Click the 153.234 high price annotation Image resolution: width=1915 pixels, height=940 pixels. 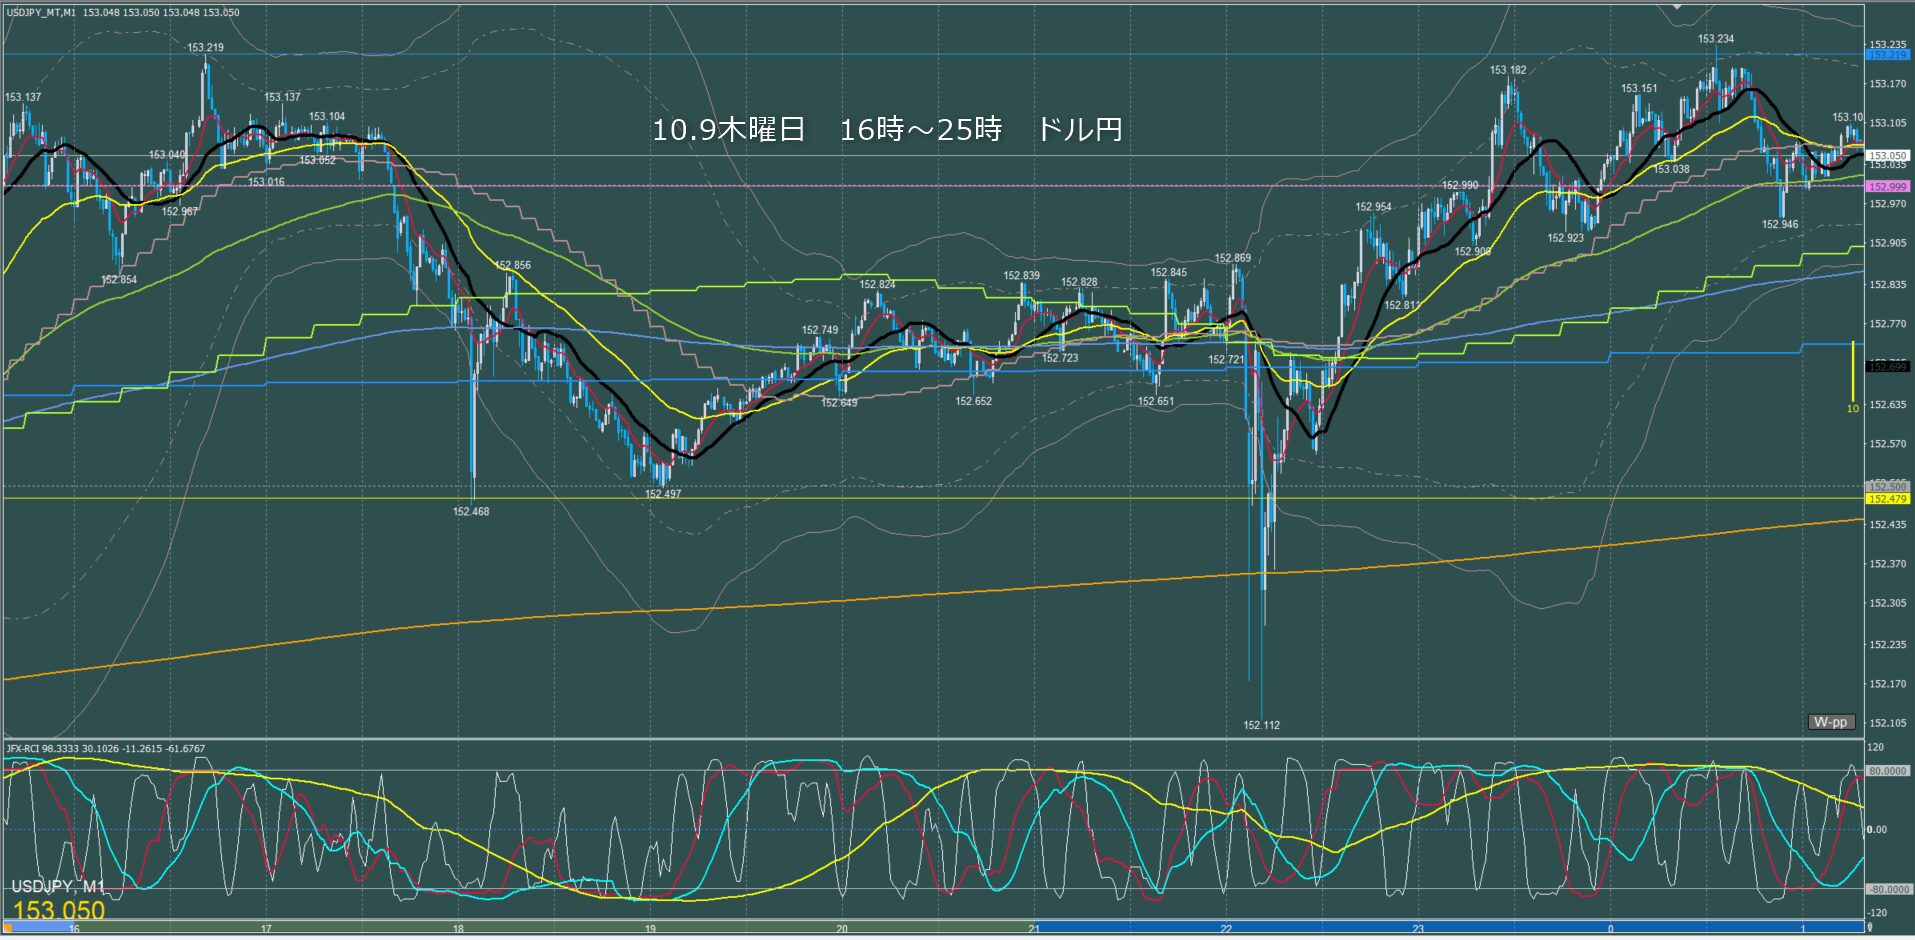point(1715,39)
